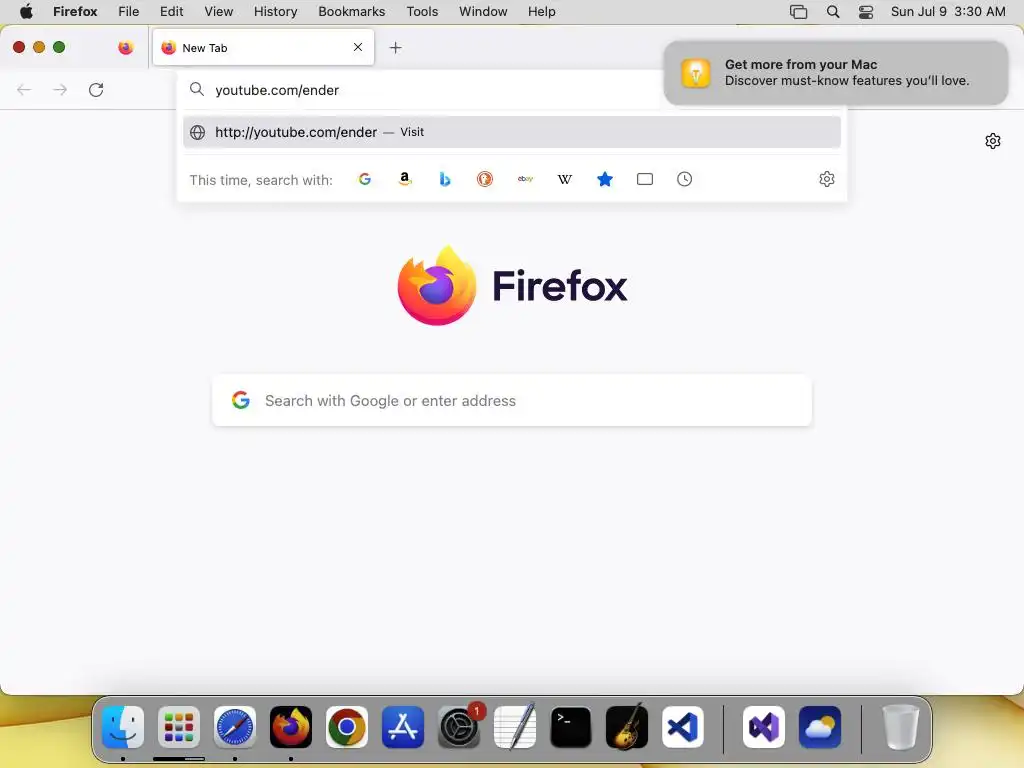This screenshot has height=768, width=1024.
Task: Open search settings gear in URL dropdown
Action: [x=827, y=179]
